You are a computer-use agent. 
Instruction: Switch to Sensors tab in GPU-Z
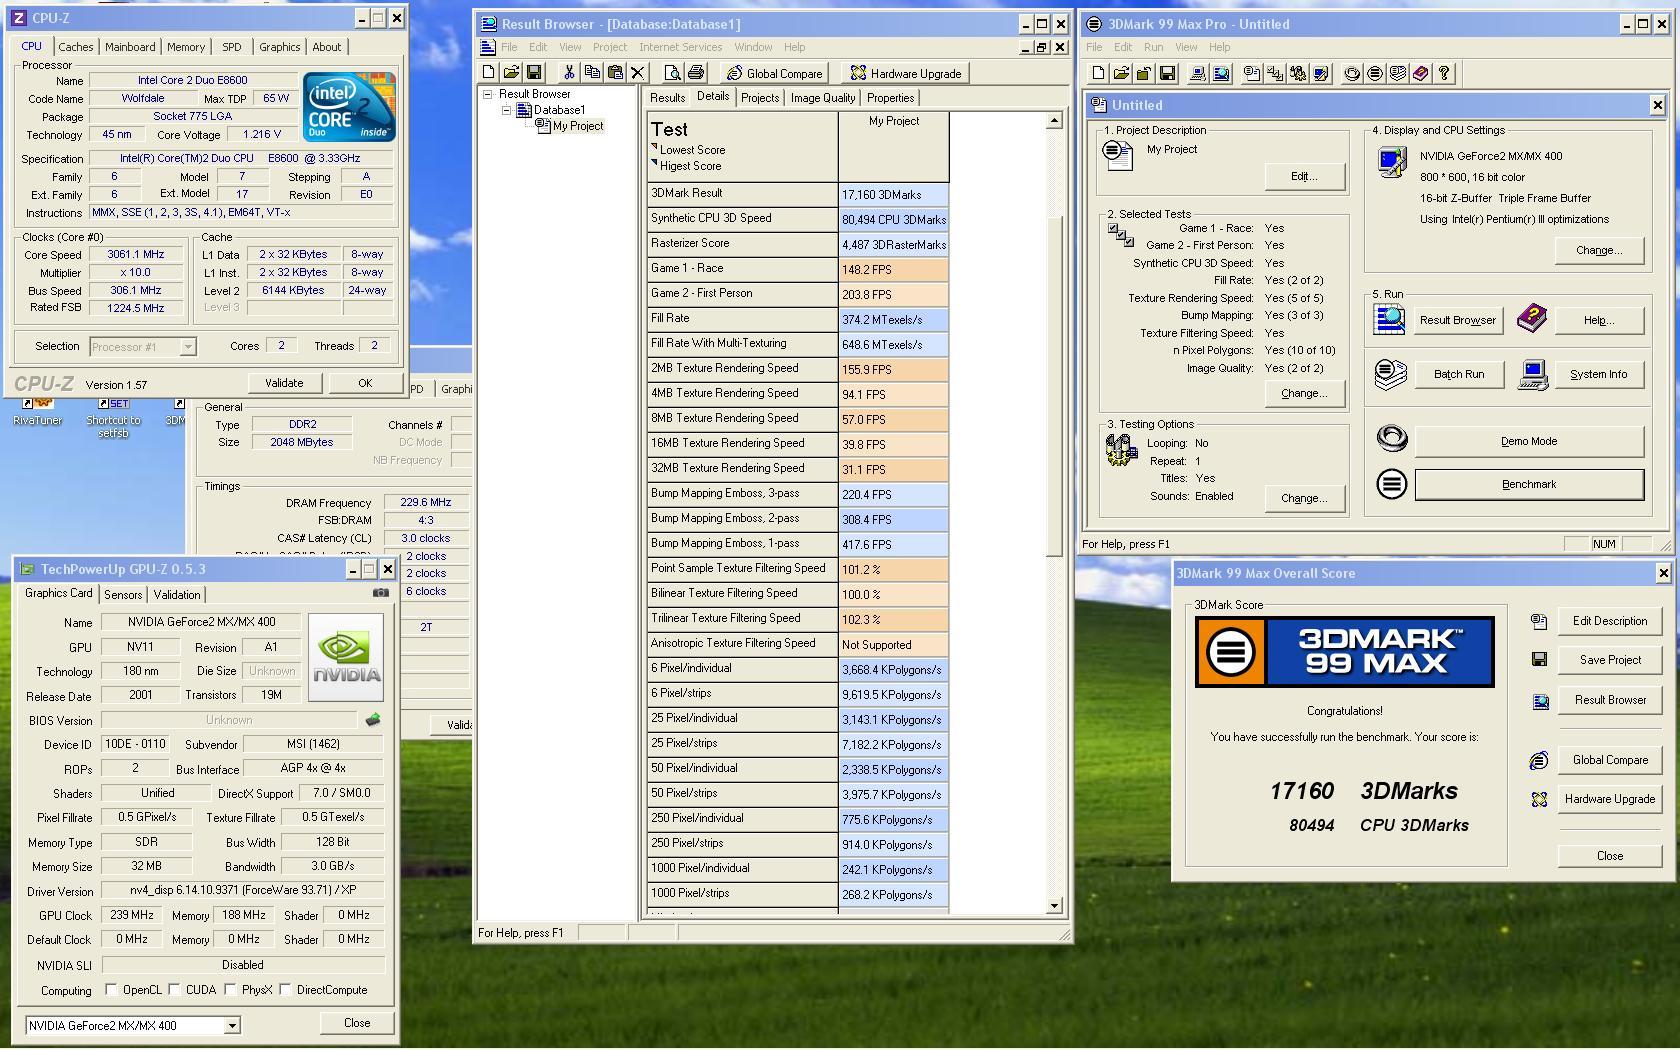pos(123,595)
